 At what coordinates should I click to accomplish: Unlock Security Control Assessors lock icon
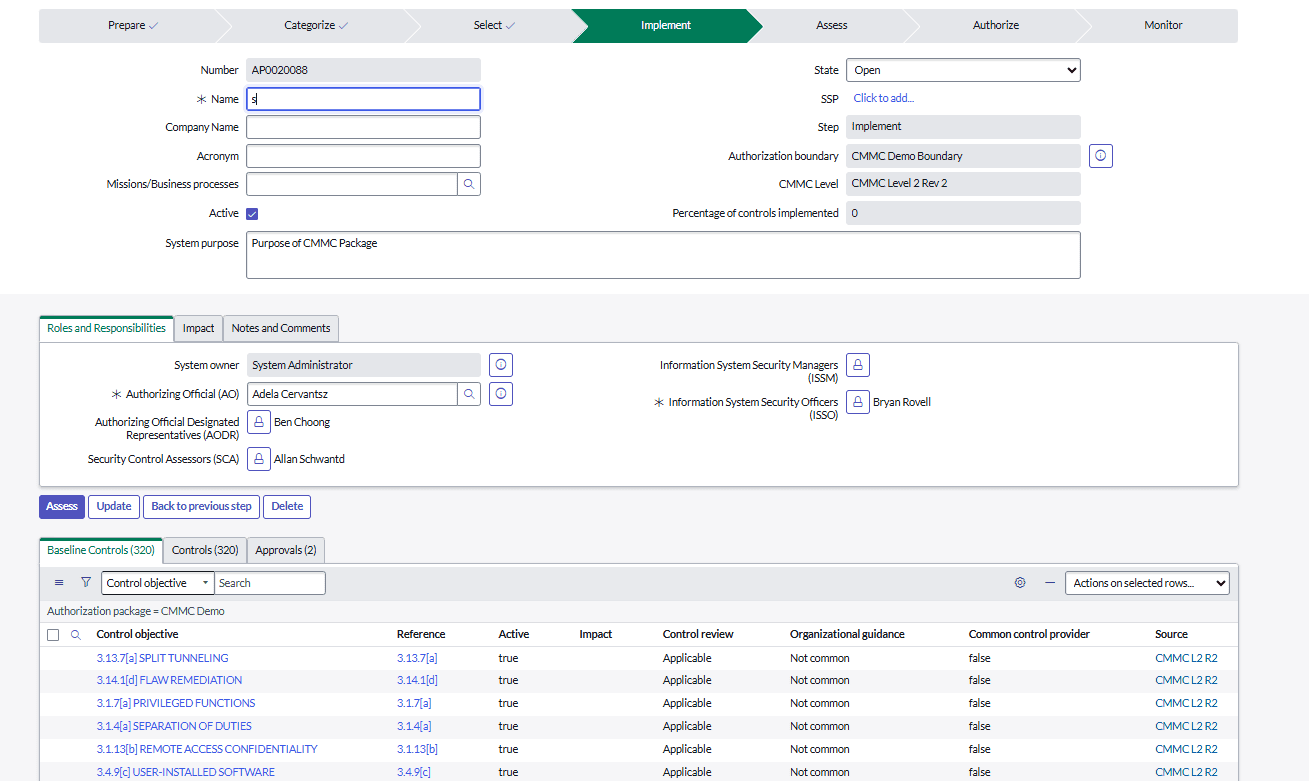[x=259, y=459]
